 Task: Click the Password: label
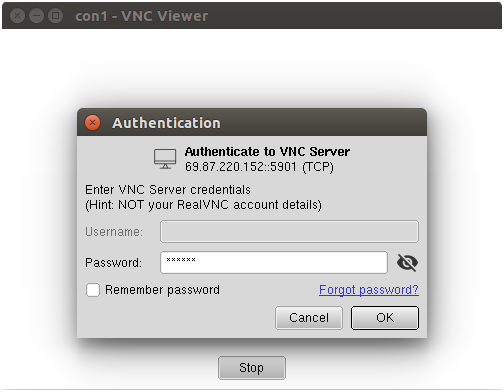click(x=113, y=263)
